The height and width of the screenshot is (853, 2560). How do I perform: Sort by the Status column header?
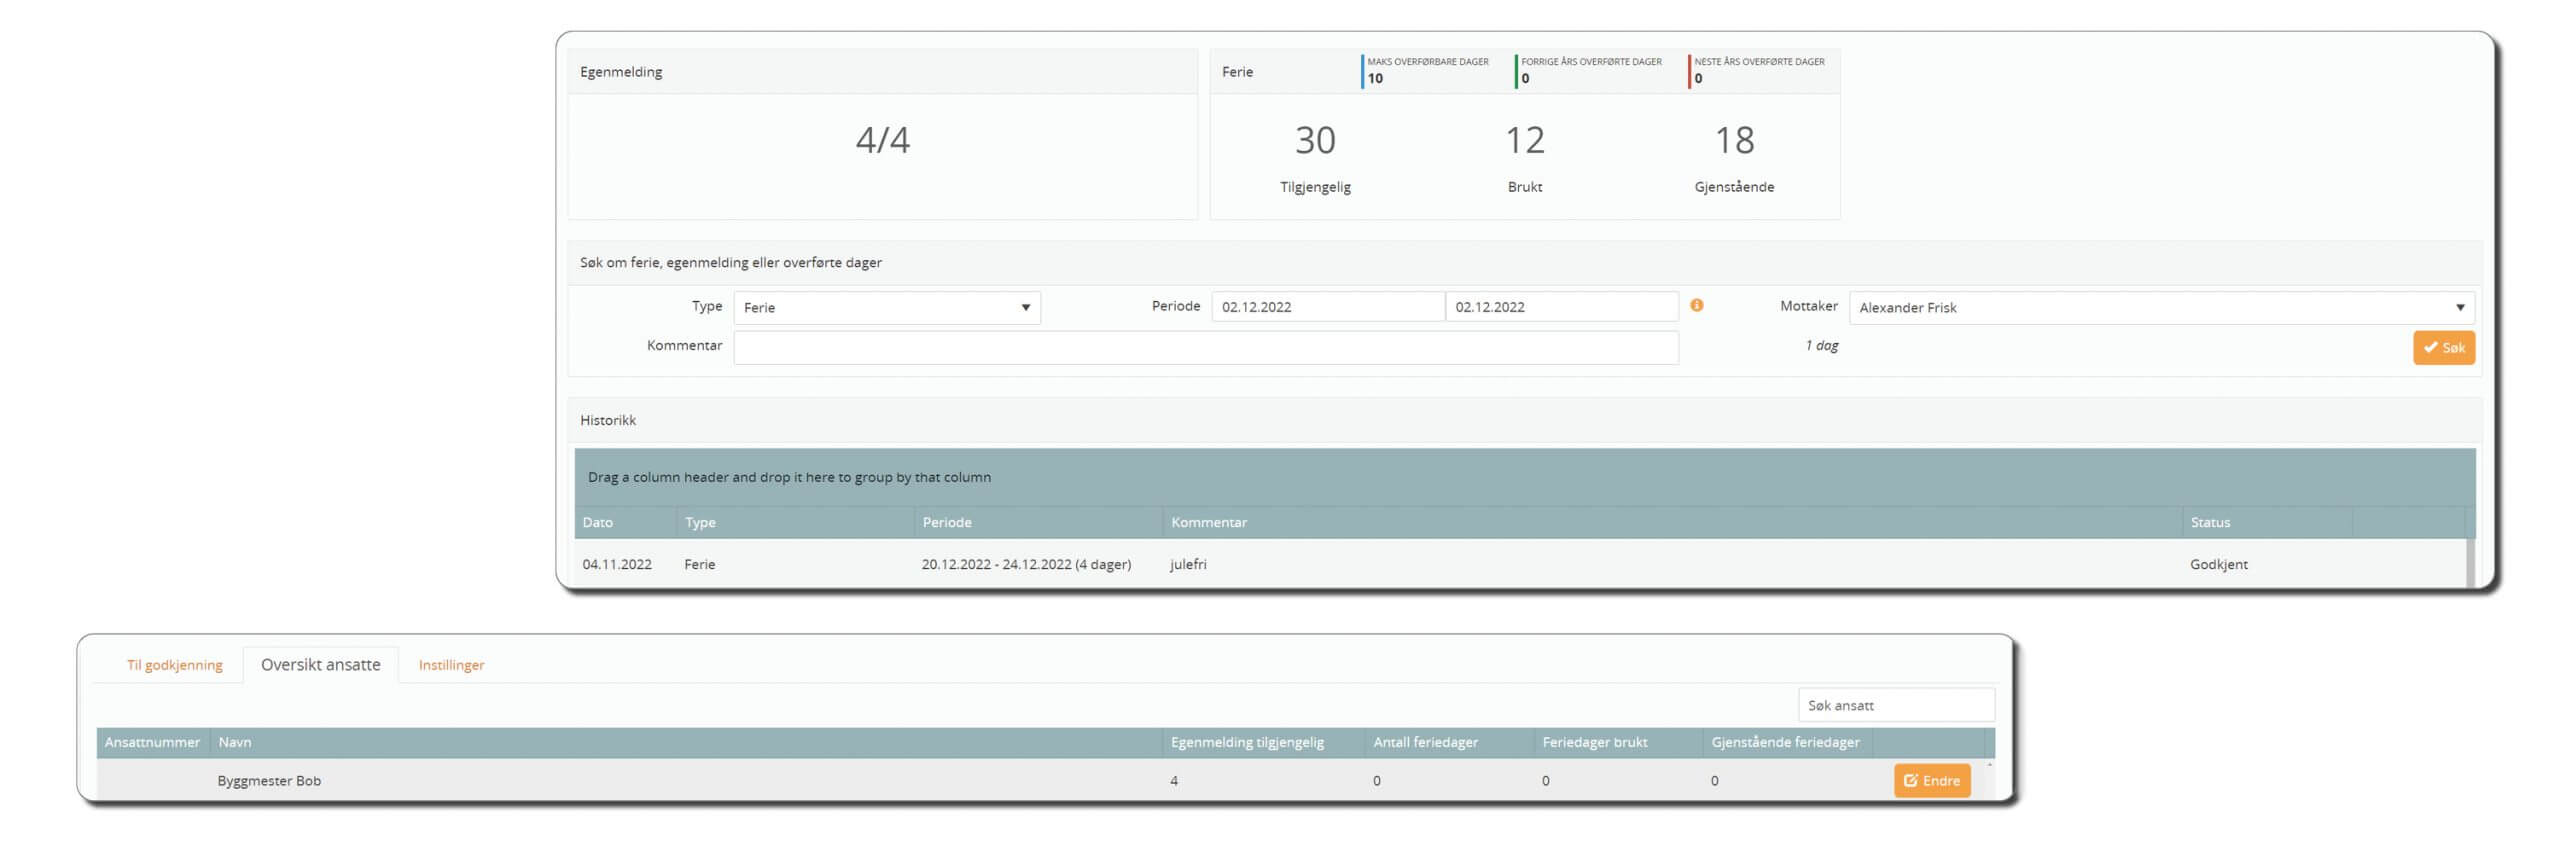[2267, 523]
